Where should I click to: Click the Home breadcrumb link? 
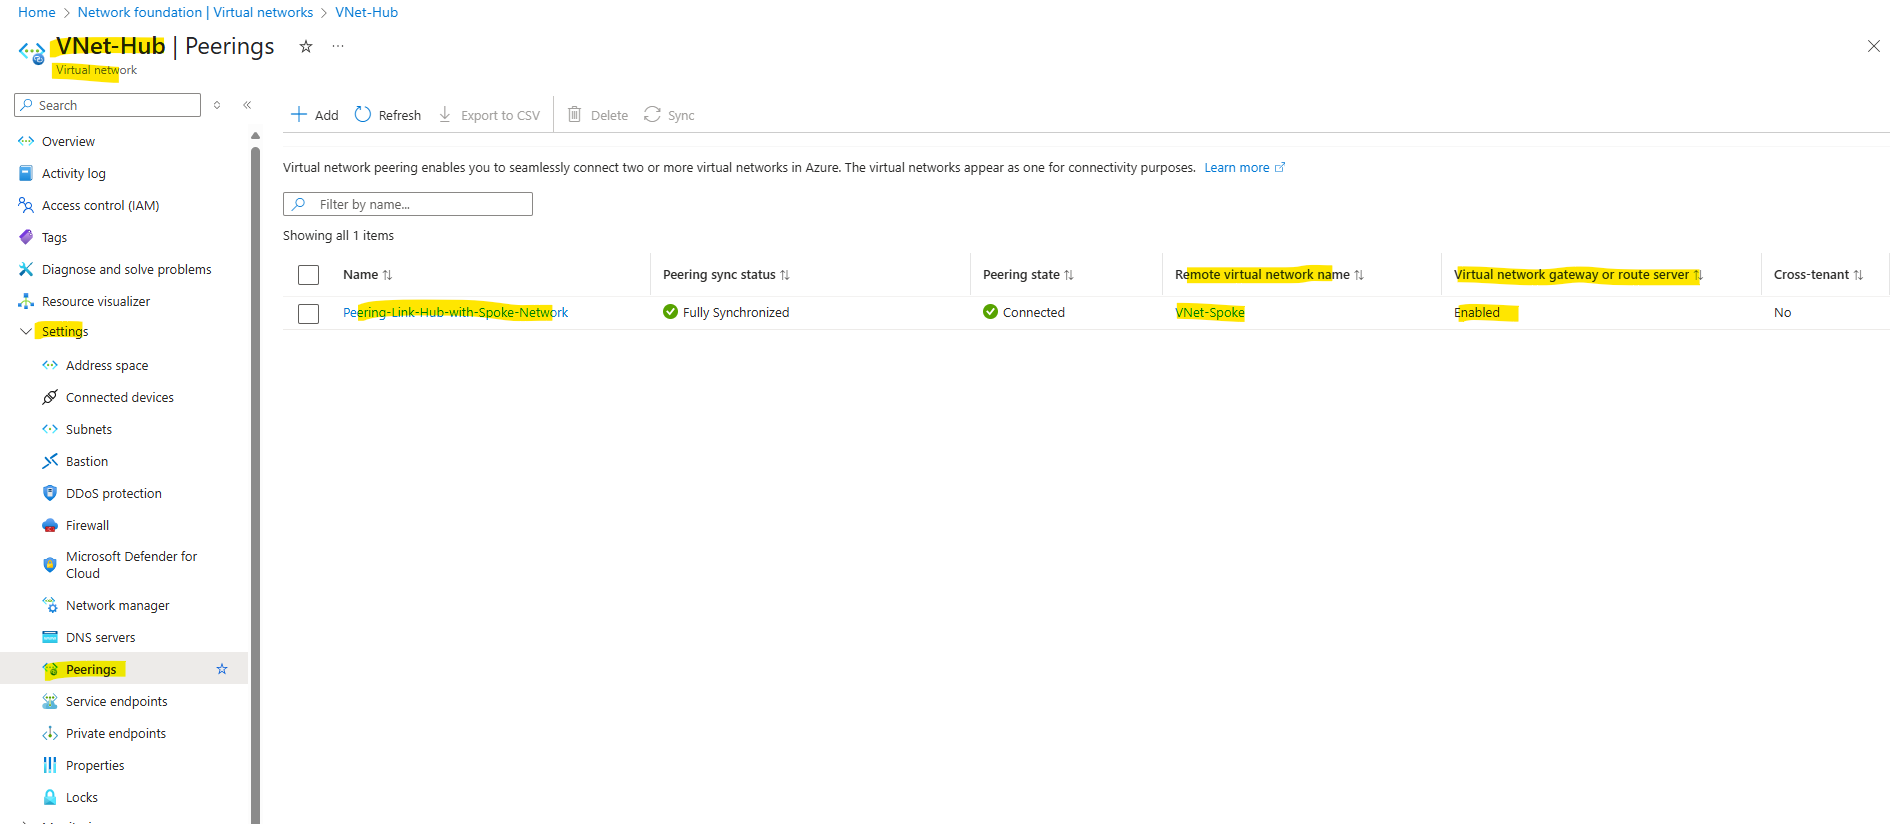[x=37, y=12]
